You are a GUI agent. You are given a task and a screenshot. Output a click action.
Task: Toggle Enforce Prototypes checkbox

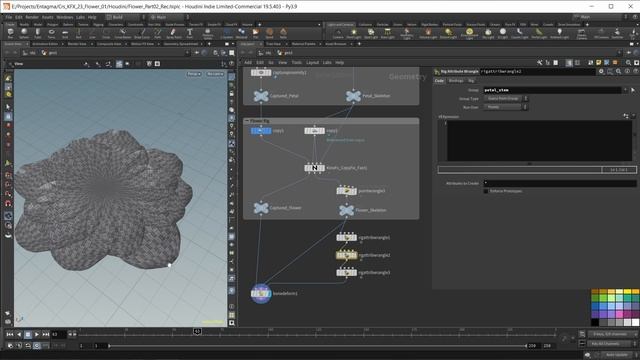click(486, 191)
